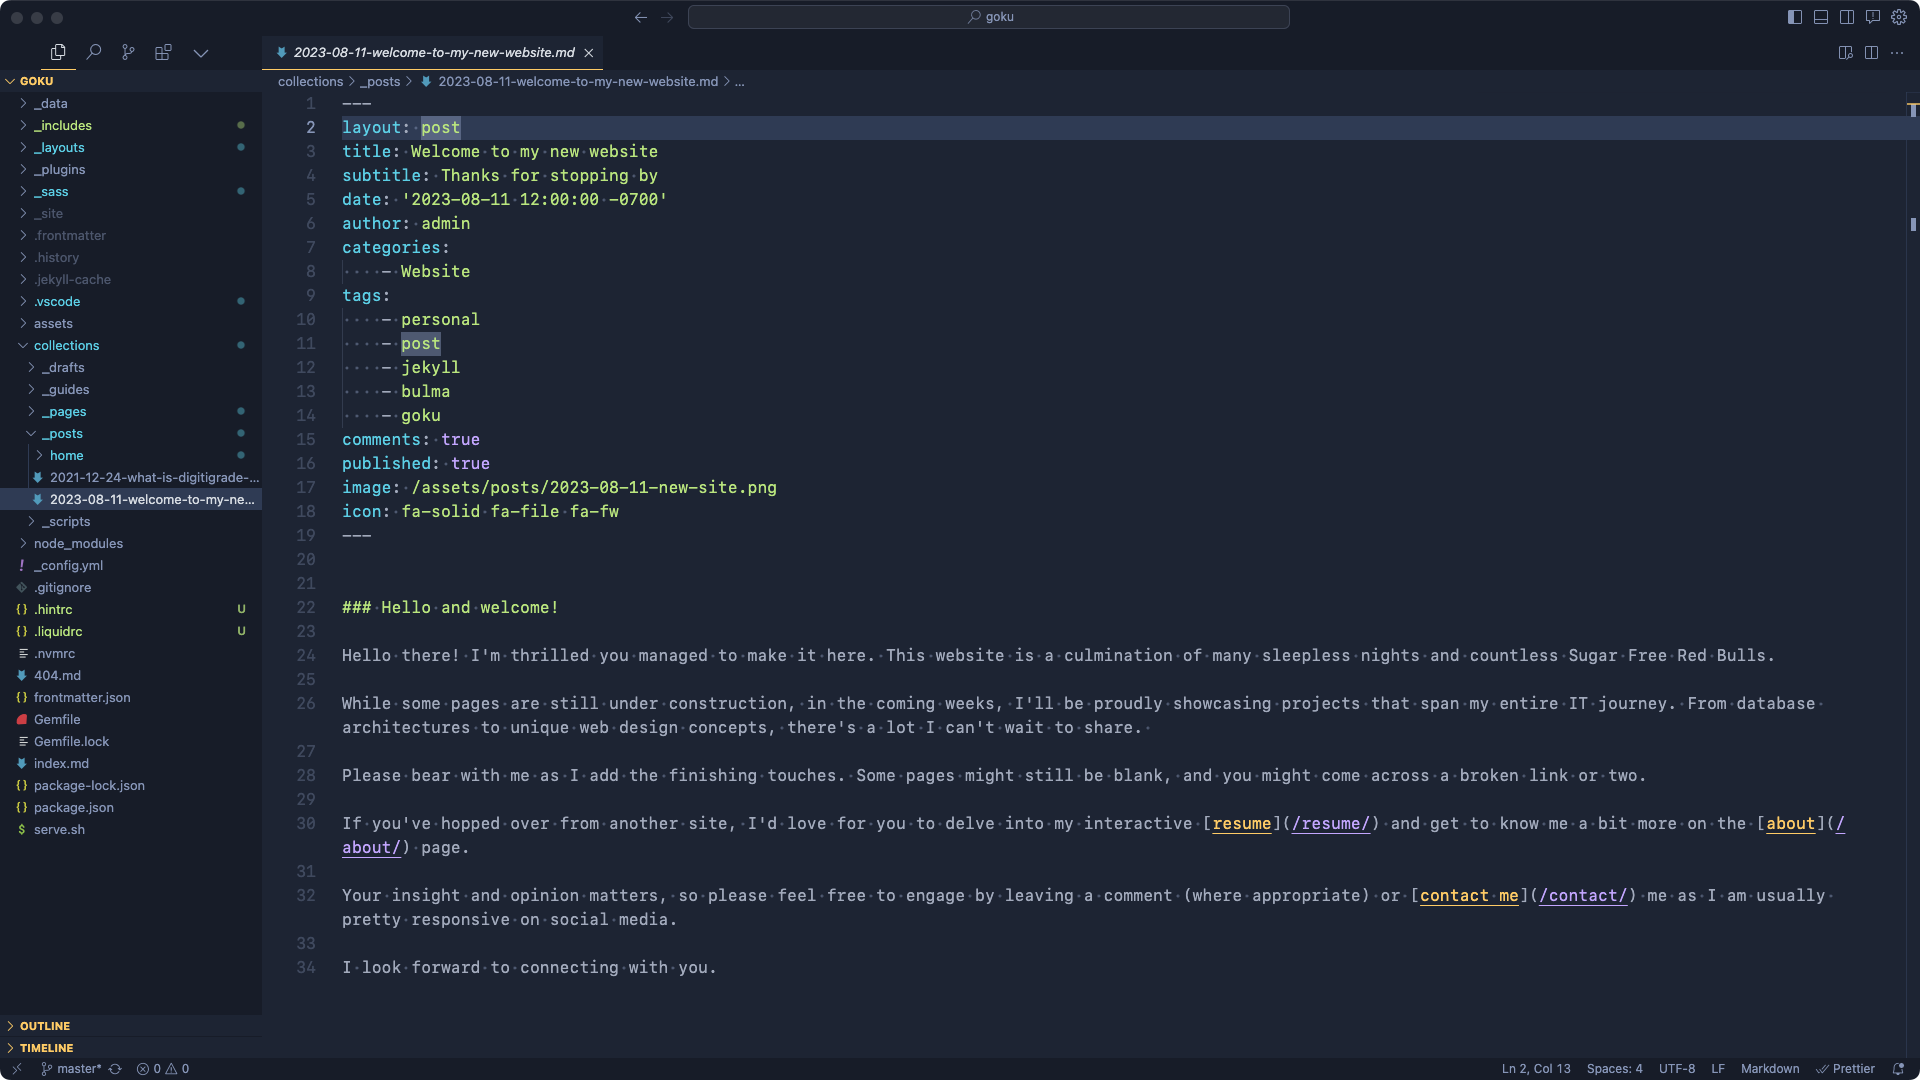
Task: Show additional views chevron in activity bar
Action: coord(201,52)
